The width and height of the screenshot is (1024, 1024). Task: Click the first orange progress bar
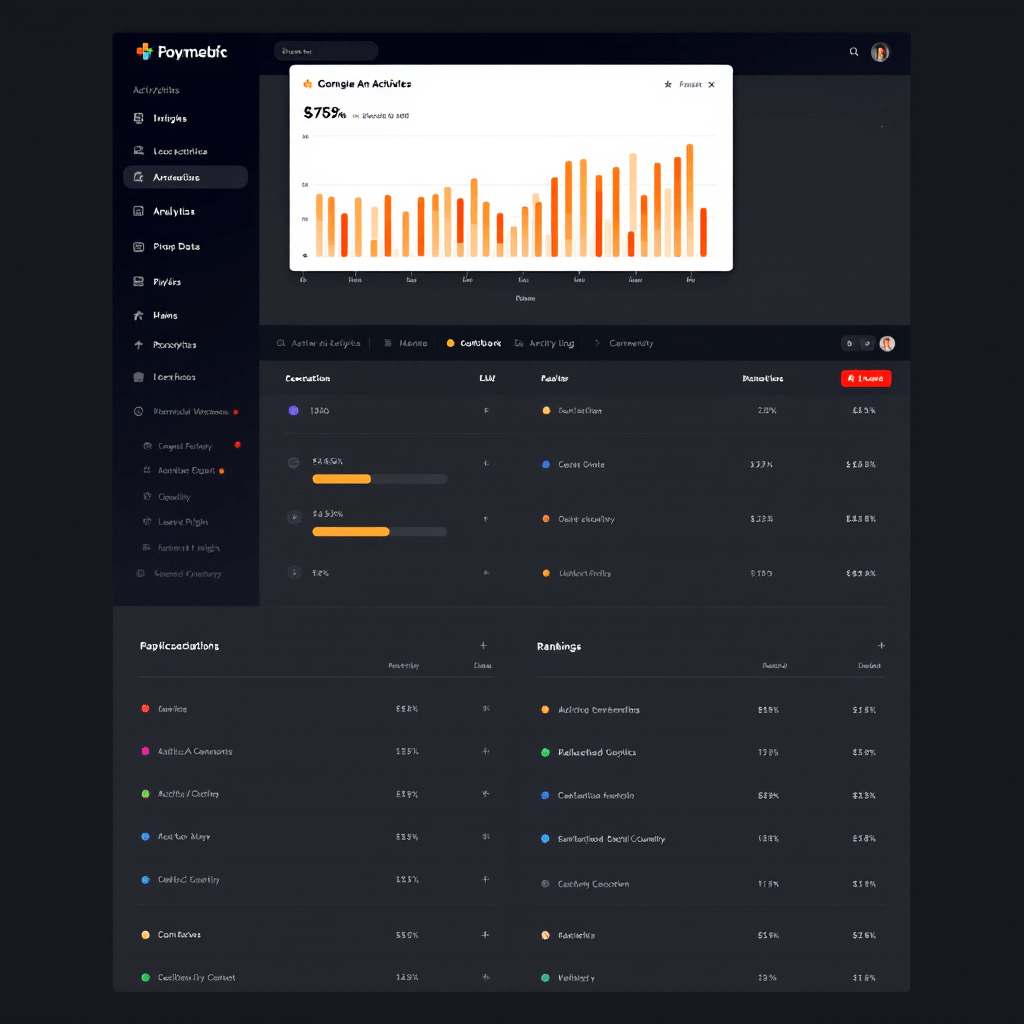[x=342, y=479]
